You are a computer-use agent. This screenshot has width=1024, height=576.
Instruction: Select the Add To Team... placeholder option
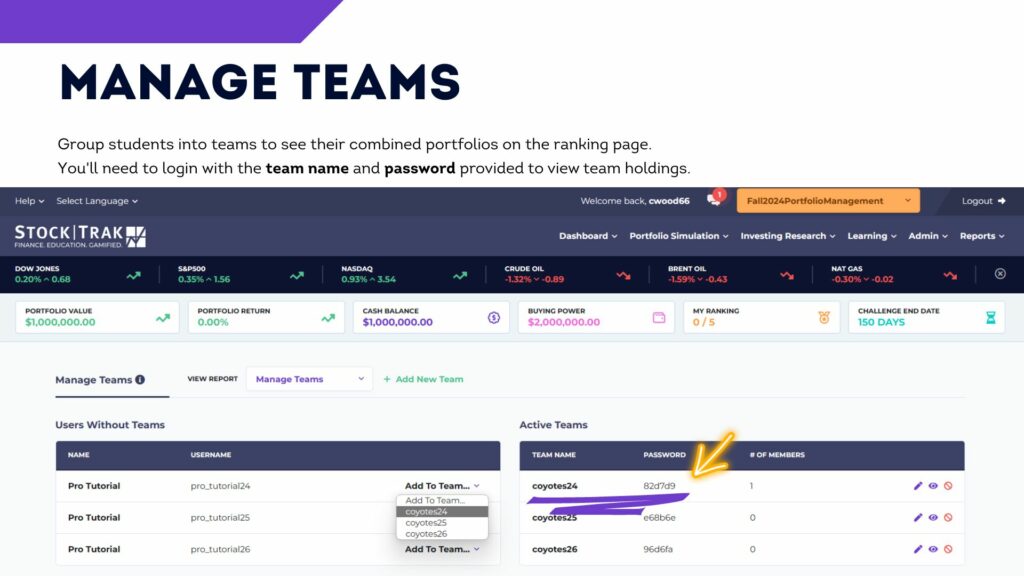(x=442, y=501)
